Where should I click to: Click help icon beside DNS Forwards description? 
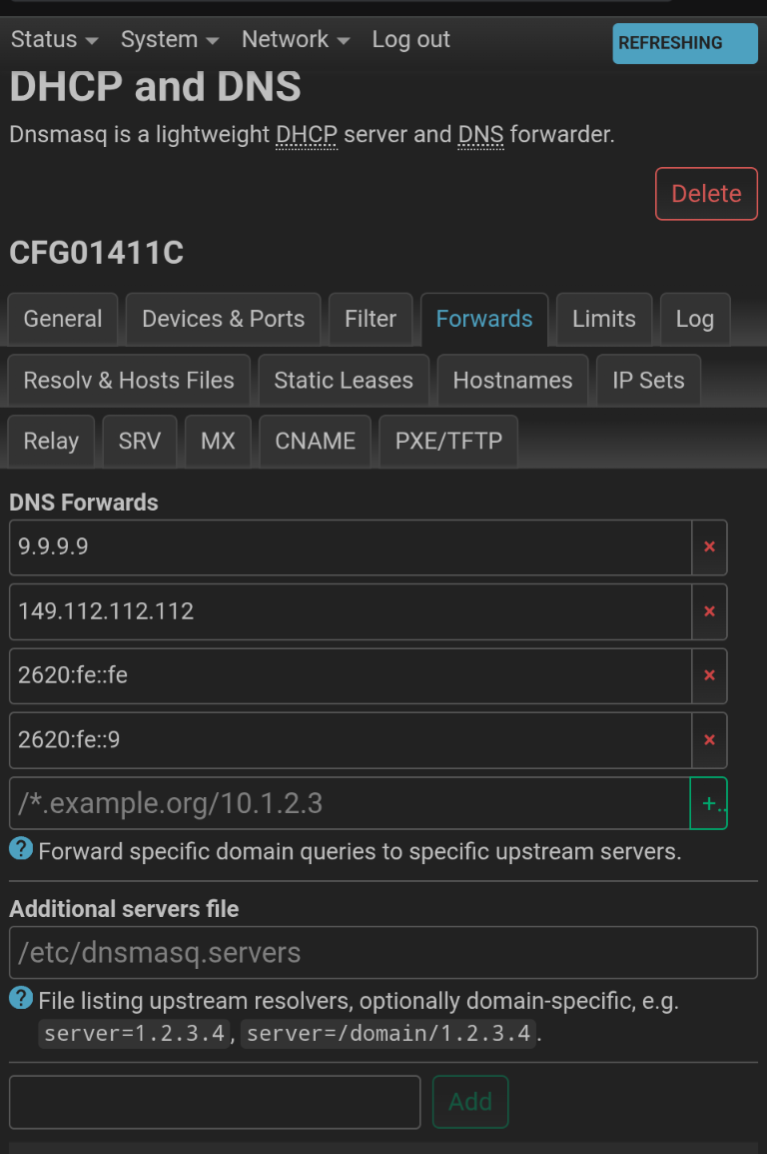[x=21, y=850]
